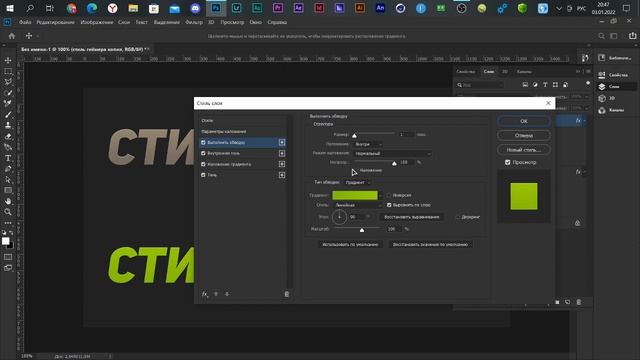Enable the Dither checkbox

point(458,217)
